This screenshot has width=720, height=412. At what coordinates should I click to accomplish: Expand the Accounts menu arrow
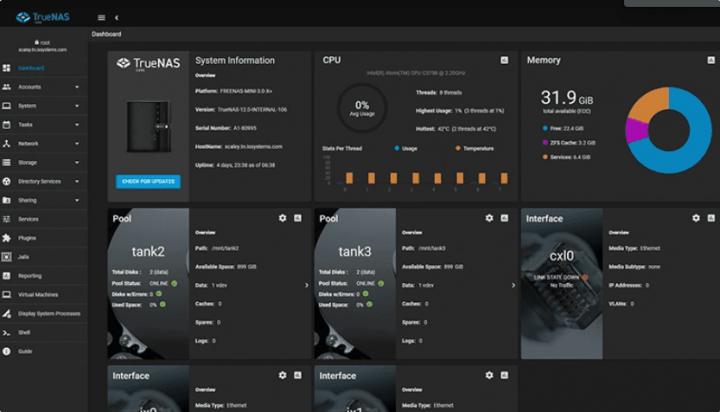pos(77,87)
